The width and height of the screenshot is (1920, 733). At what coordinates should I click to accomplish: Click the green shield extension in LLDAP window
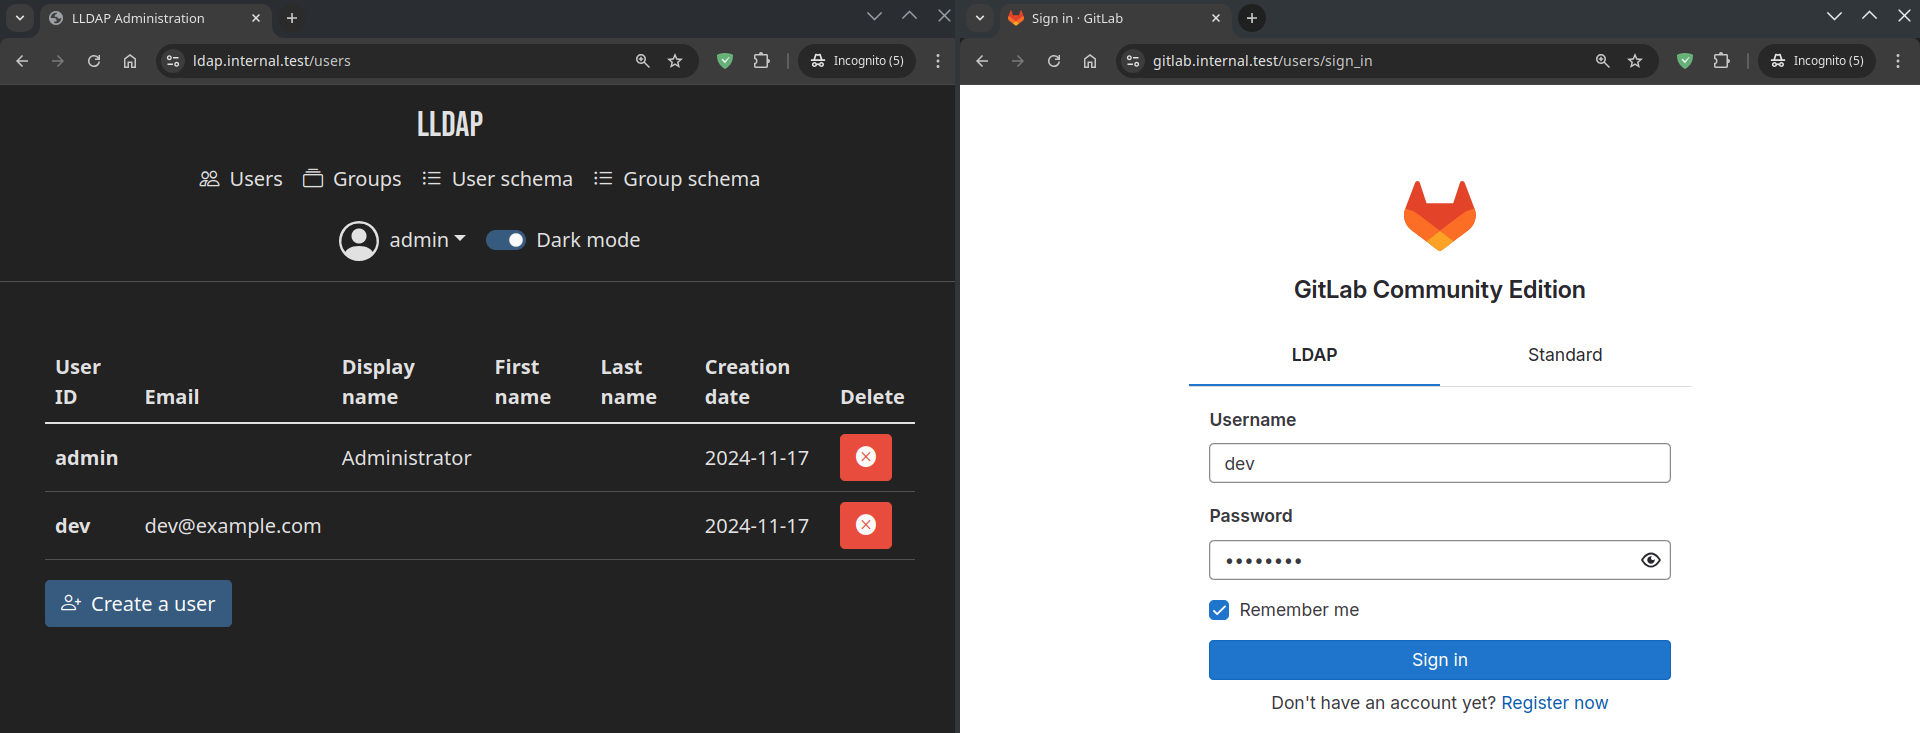pyautogui.click(x=725, y=61)
